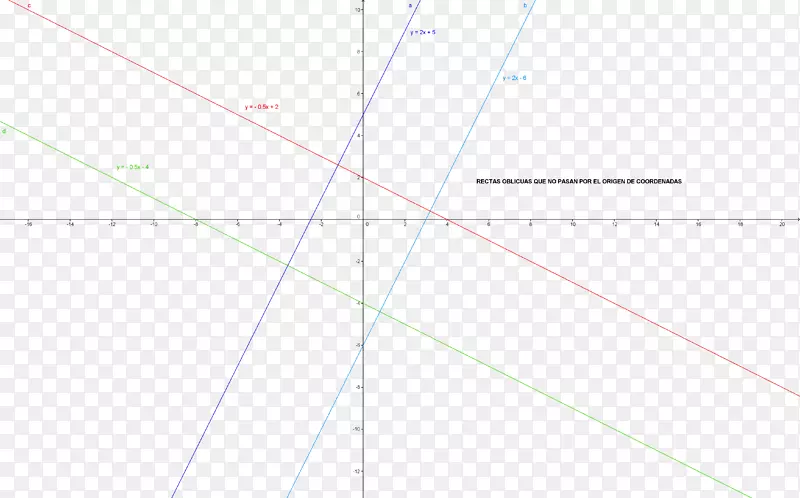Click where purple line crosses the y-axis
This screenshot has height=498, width=800.
(x=363, y=112)
